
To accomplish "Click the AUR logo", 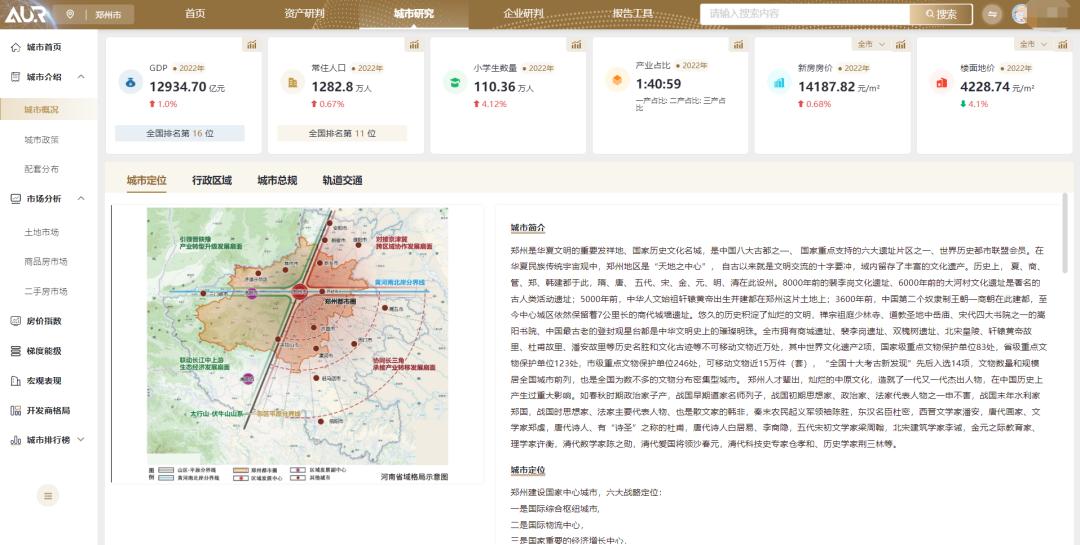I will [25, 14].
